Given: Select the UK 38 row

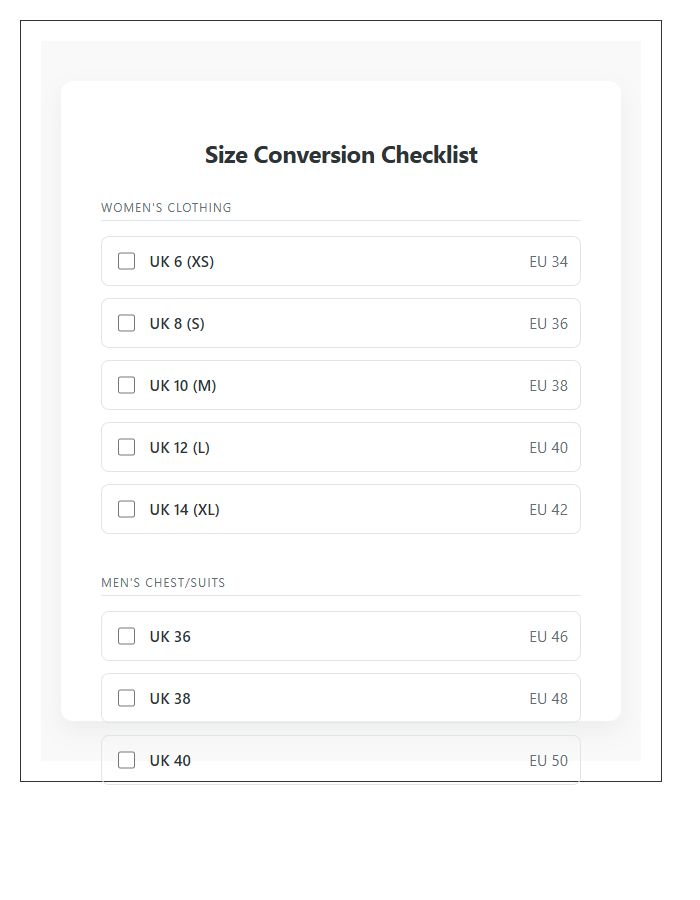Looking at the screenshot, I should pyautogui.click(x=340, y=698).
